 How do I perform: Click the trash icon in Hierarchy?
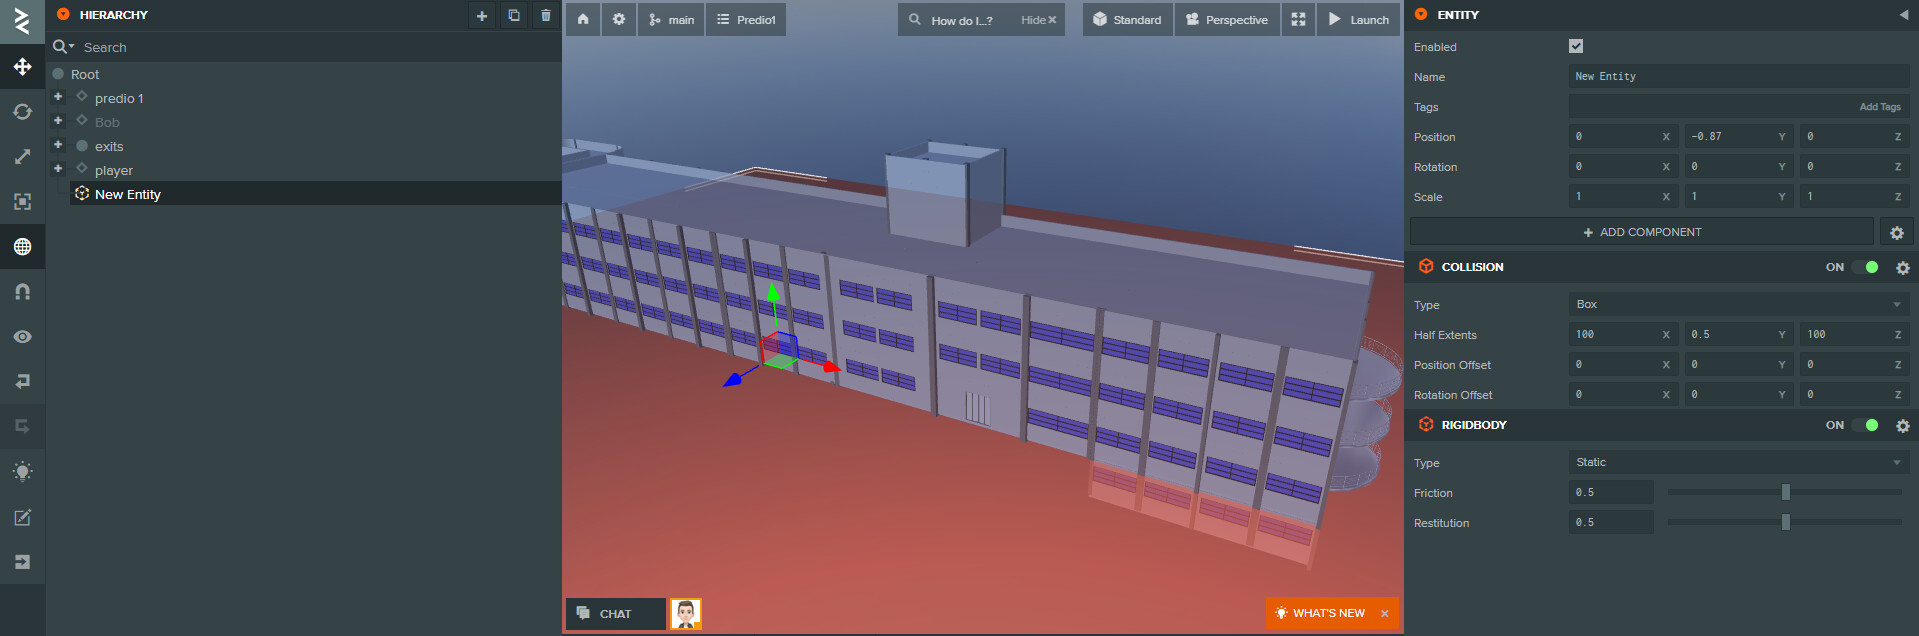point(545,16)
